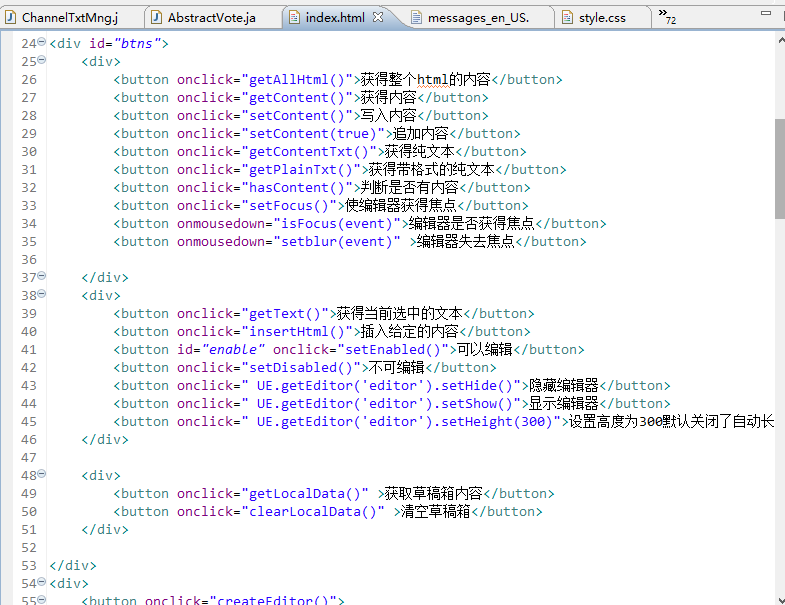Click the vertical scrollbar thumb

779,169
